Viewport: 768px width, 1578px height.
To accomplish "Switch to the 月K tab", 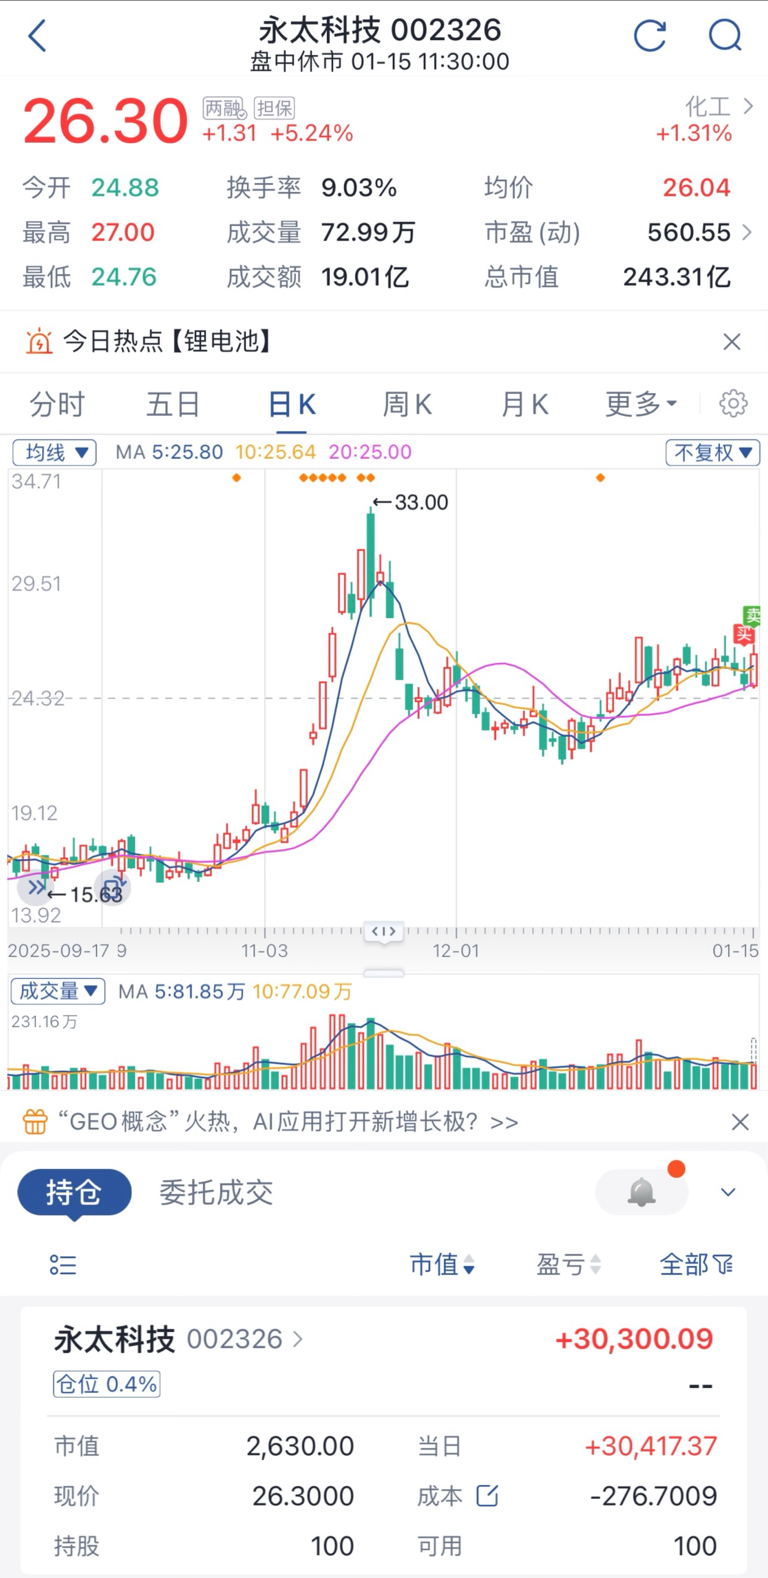I will [524, 404].
